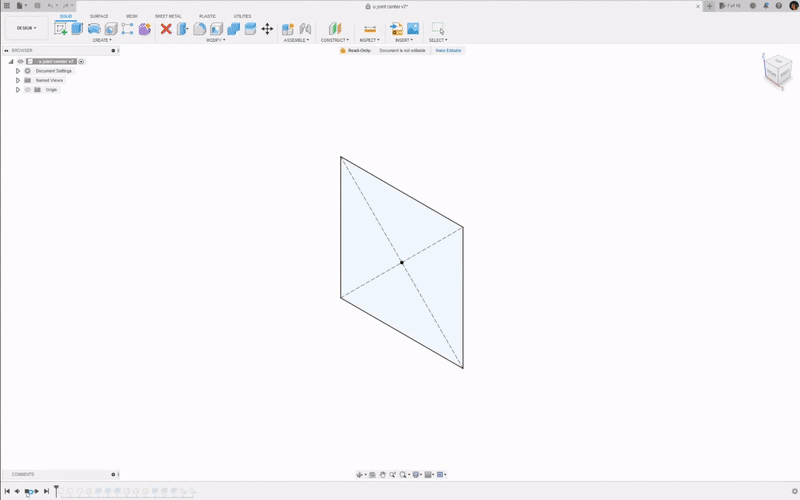Open the notifications bell
The image size is (800, 500).
tap(766, 6)
